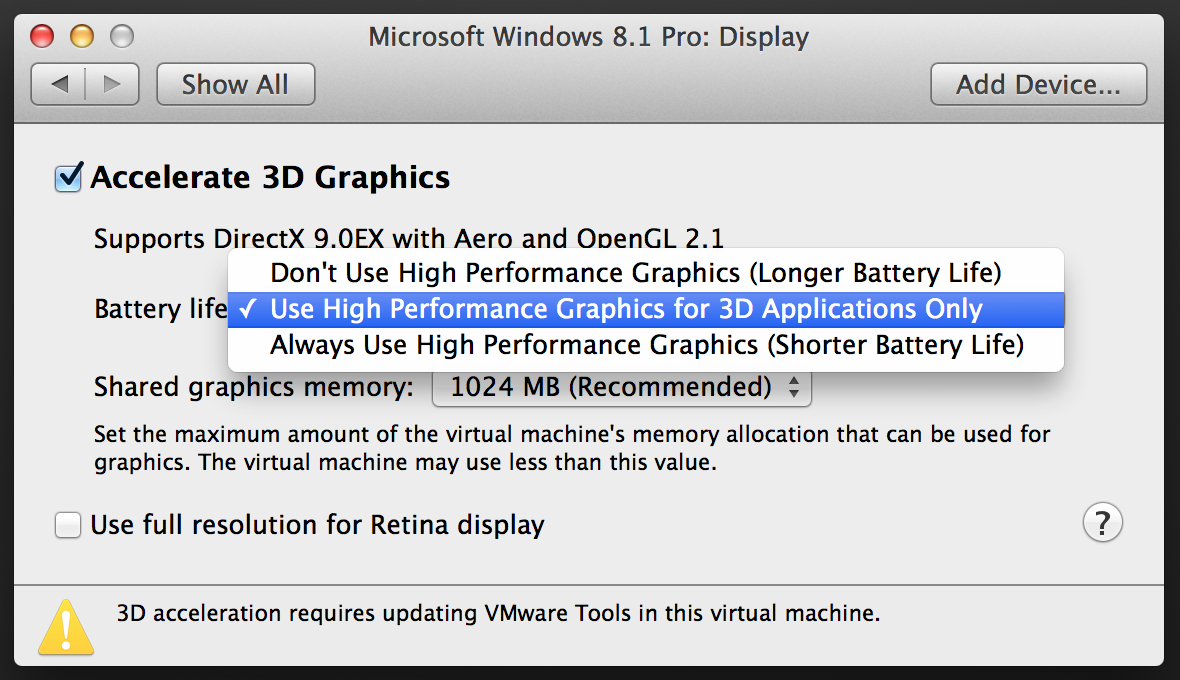Enable full resolution for Retina display

(68, 525)
